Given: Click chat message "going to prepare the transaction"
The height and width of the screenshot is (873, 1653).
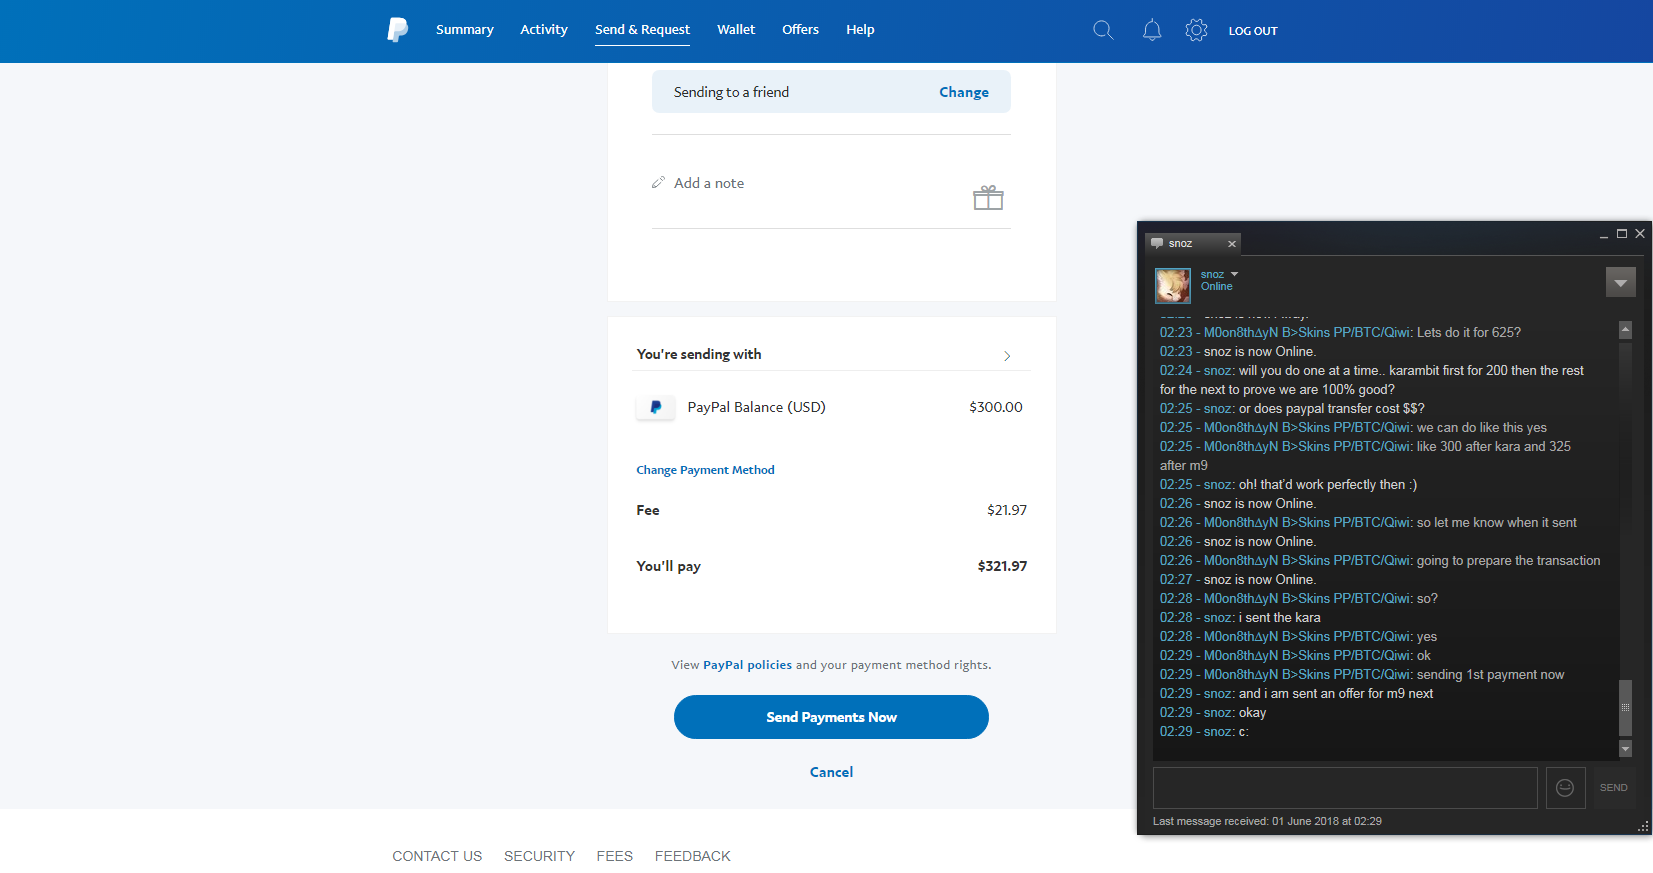Looking at the screenshot, I should pyautogui.click(x=1508, y=560).
